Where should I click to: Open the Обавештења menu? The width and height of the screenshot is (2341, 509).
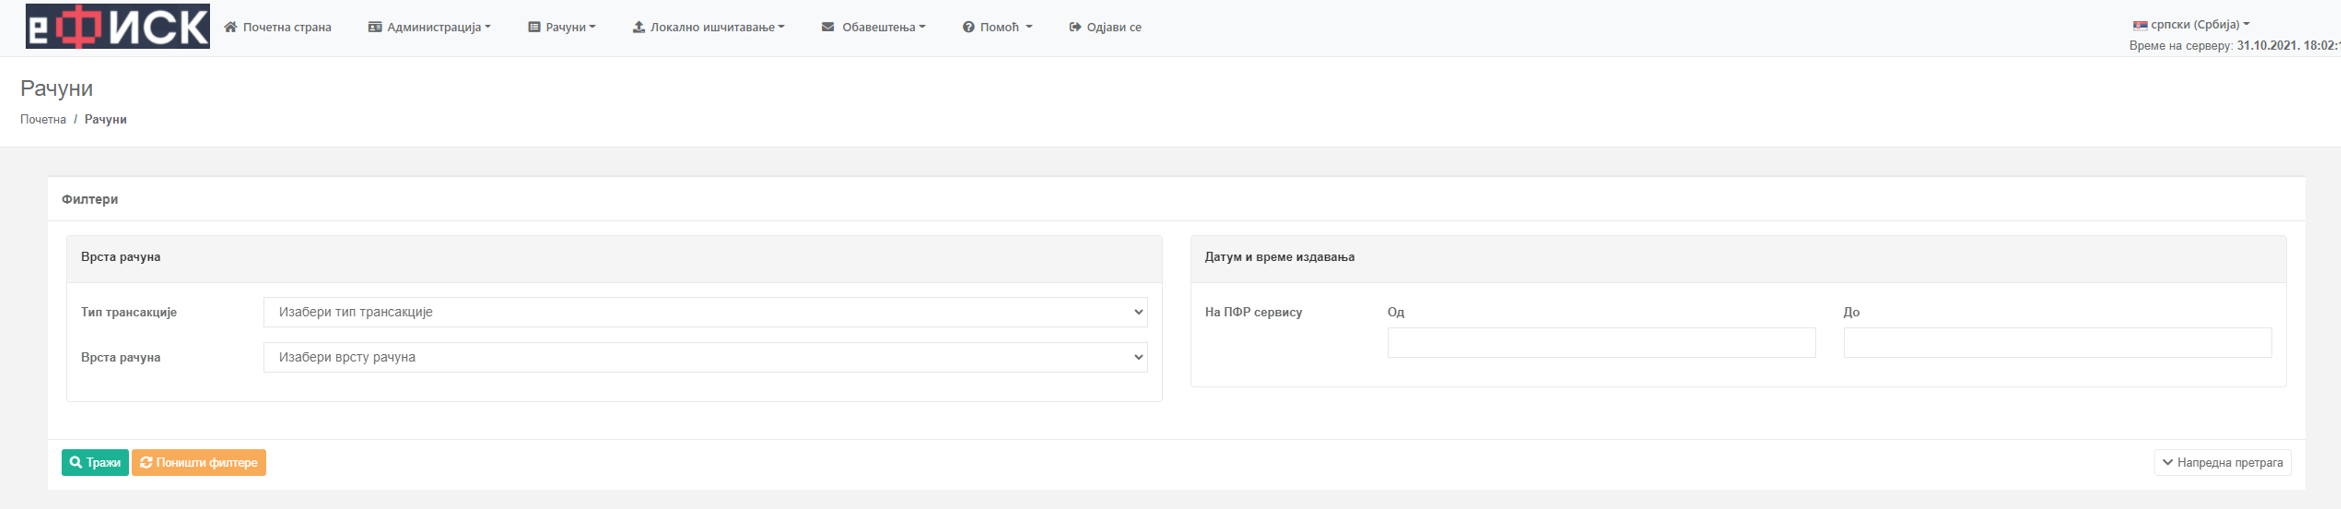coord(873,27)
